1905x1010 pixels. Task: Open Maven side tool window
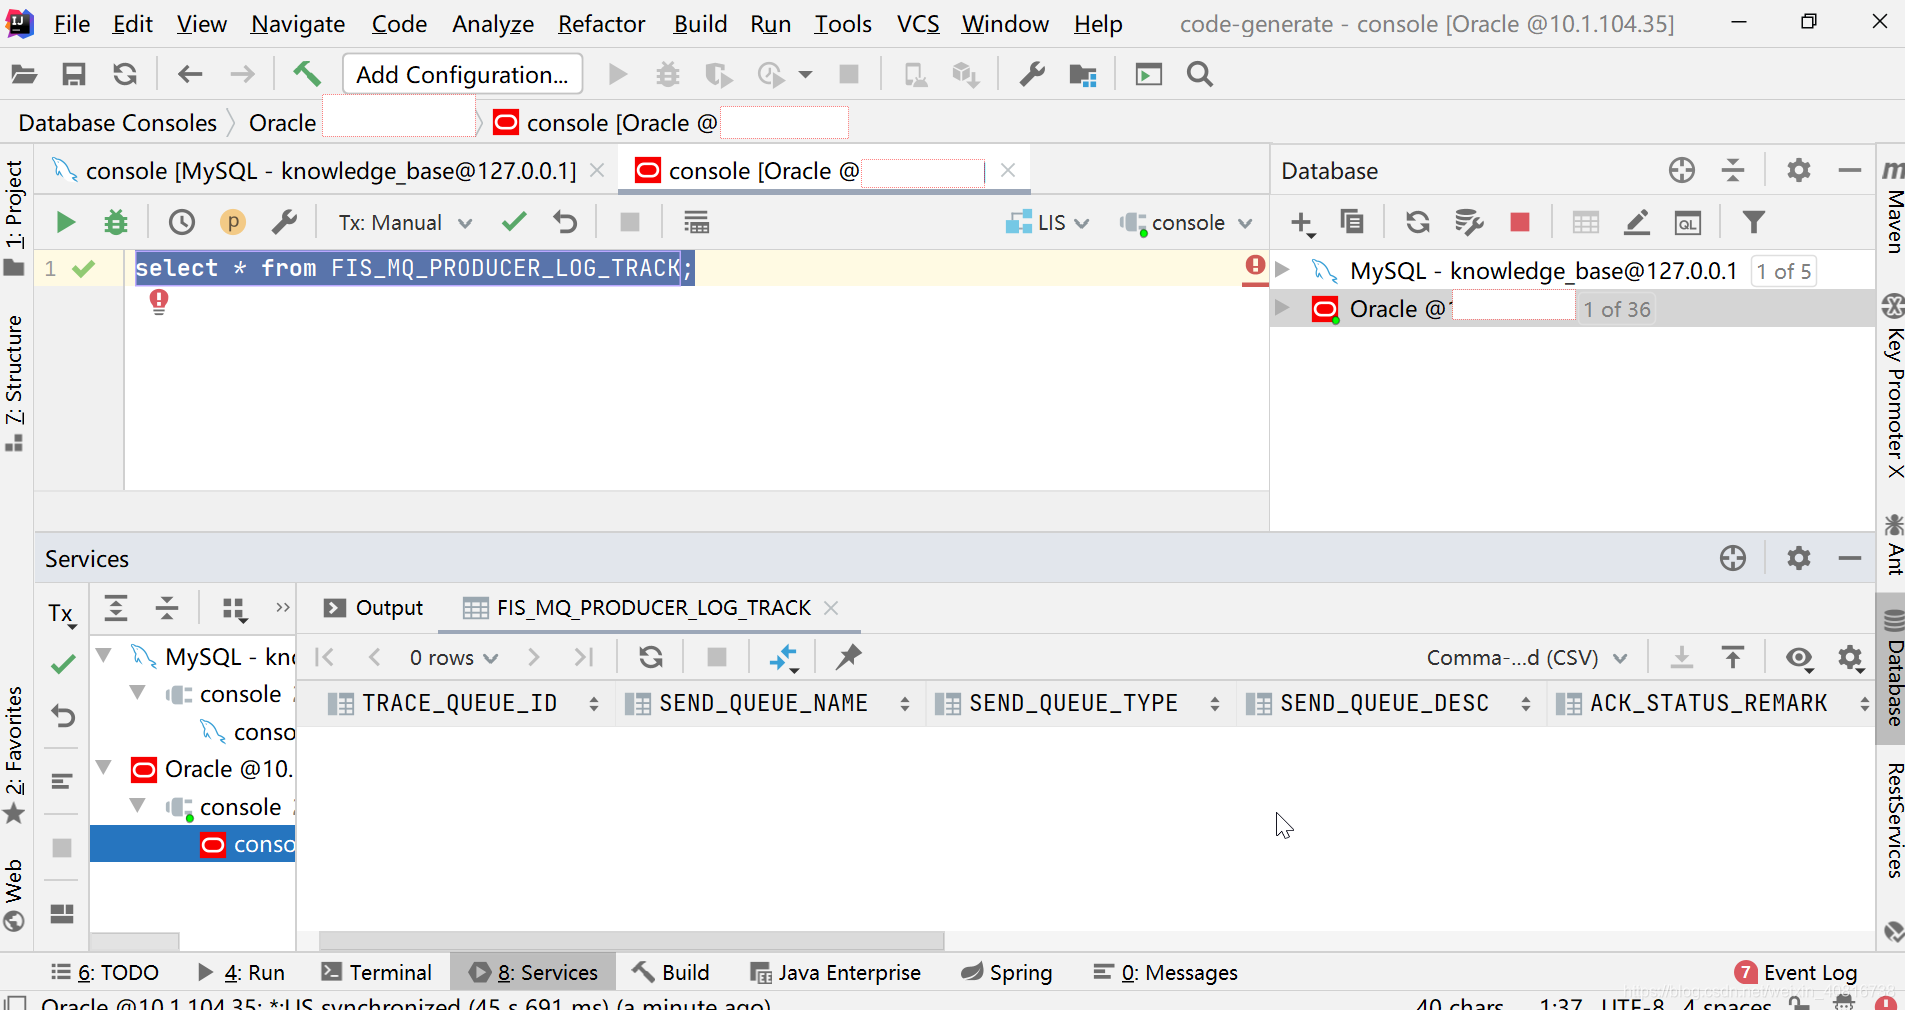[1892, 206]
